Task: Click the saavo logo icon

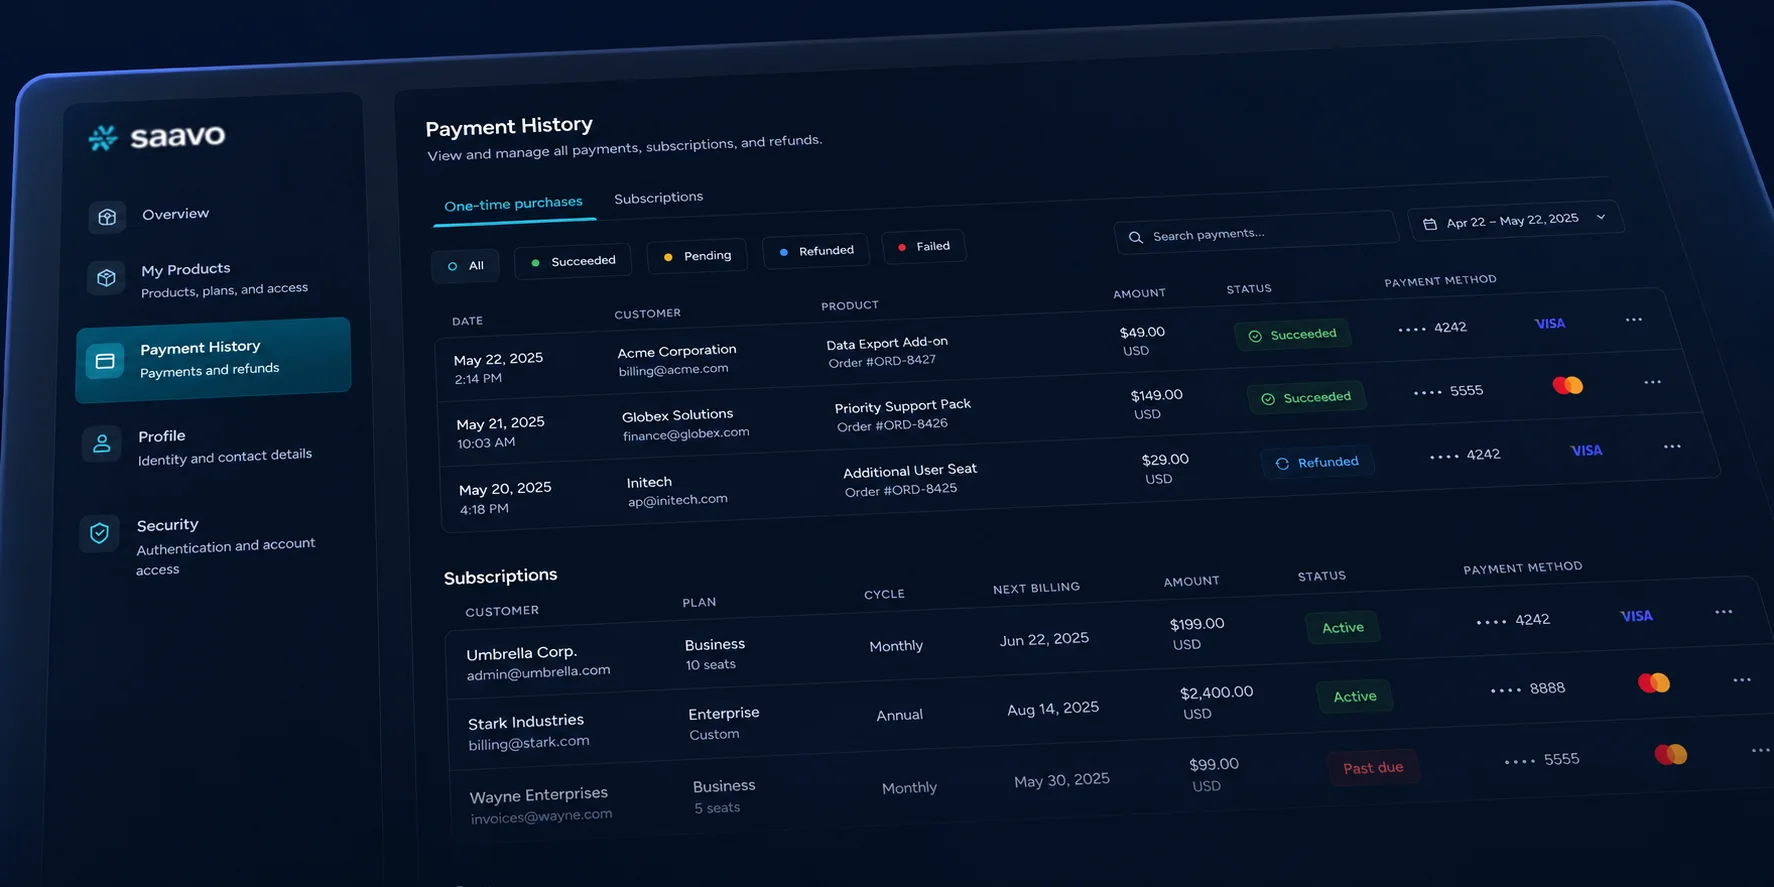Action: (x=103, y=138)
